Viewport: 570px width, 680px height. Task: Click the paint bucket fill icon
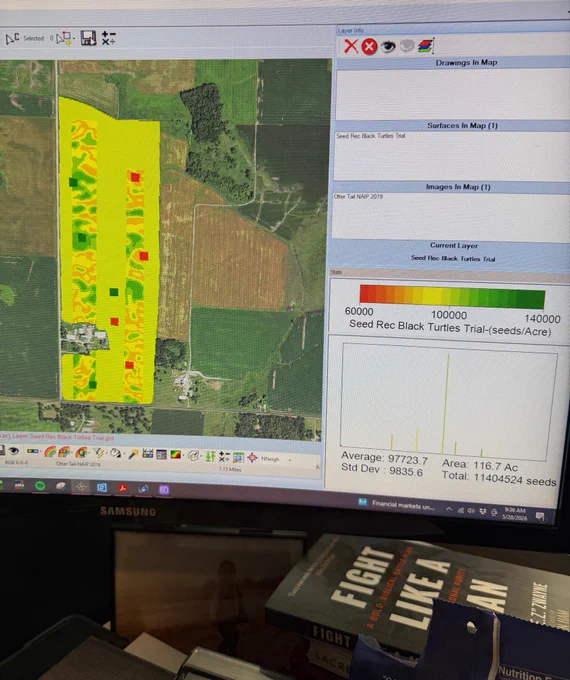(x=115, y=453)
